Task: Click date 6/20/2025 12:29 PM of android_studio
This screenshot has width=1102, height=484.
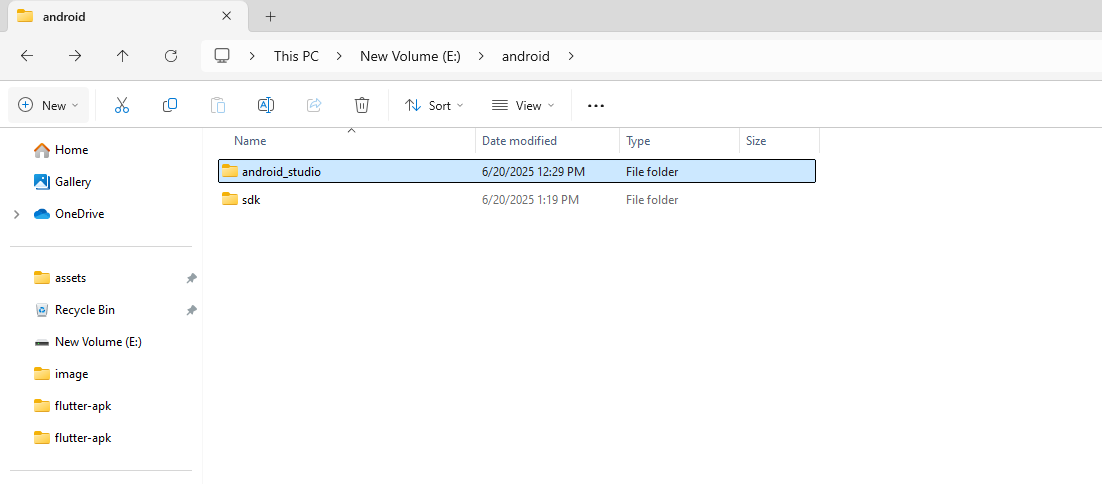Action: point(533,171)
